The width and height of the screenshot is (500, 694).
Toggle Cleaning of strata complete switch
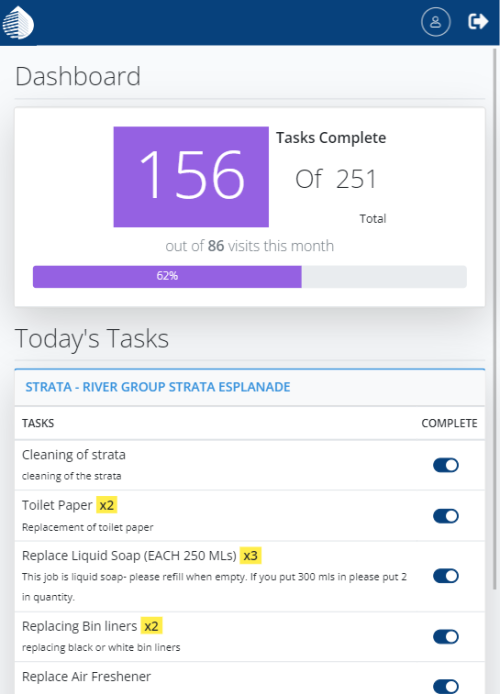click(446, 465)
